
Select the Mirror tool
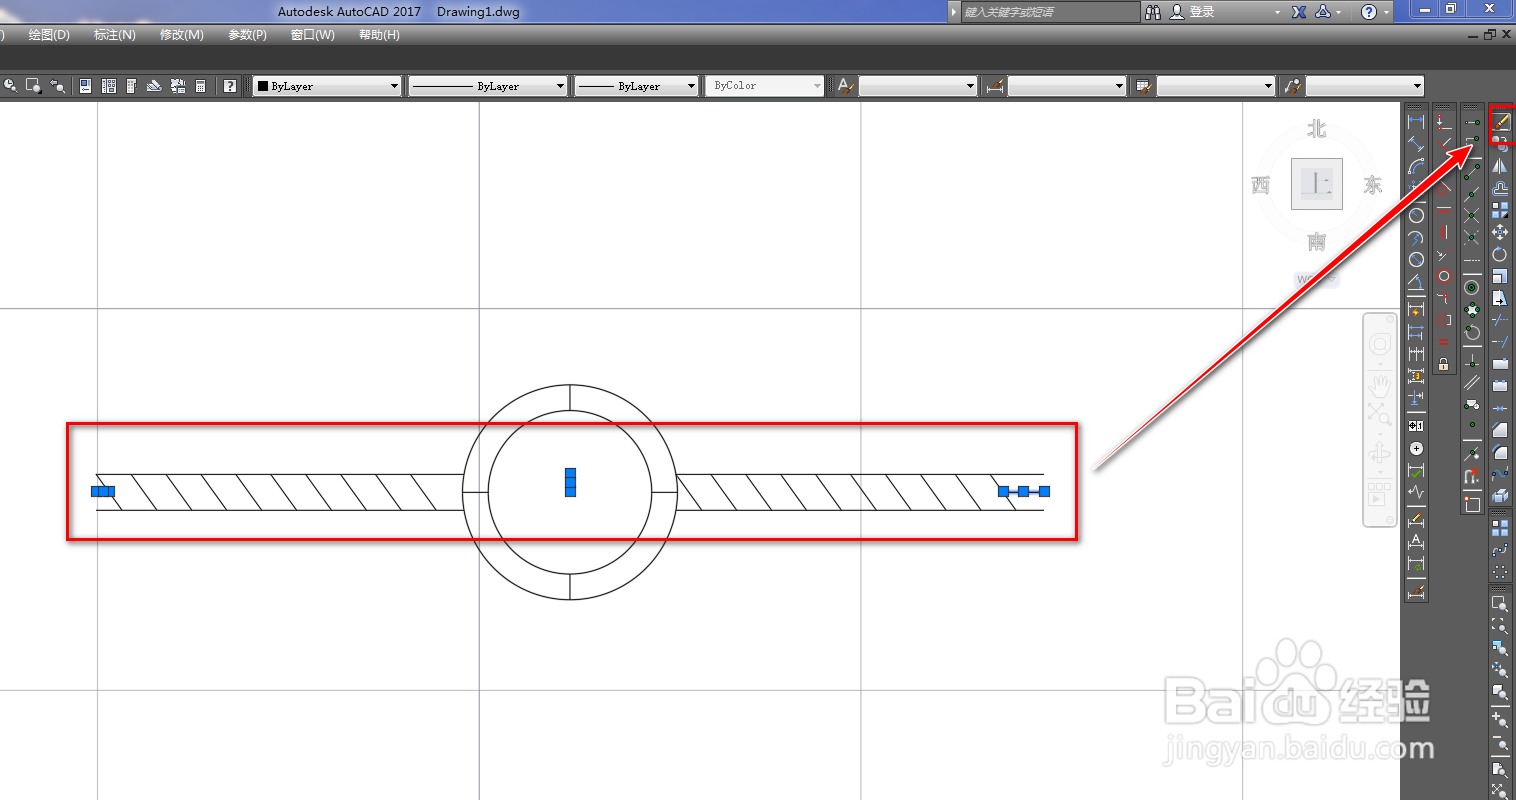click(x=1500, y=166)
